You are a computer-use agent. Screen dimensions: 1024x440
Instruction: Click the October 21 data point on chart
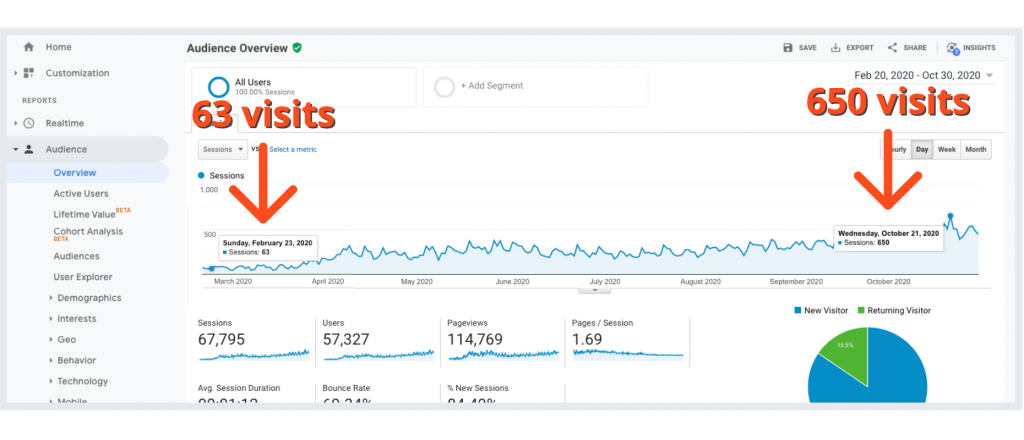coord(950,215)
